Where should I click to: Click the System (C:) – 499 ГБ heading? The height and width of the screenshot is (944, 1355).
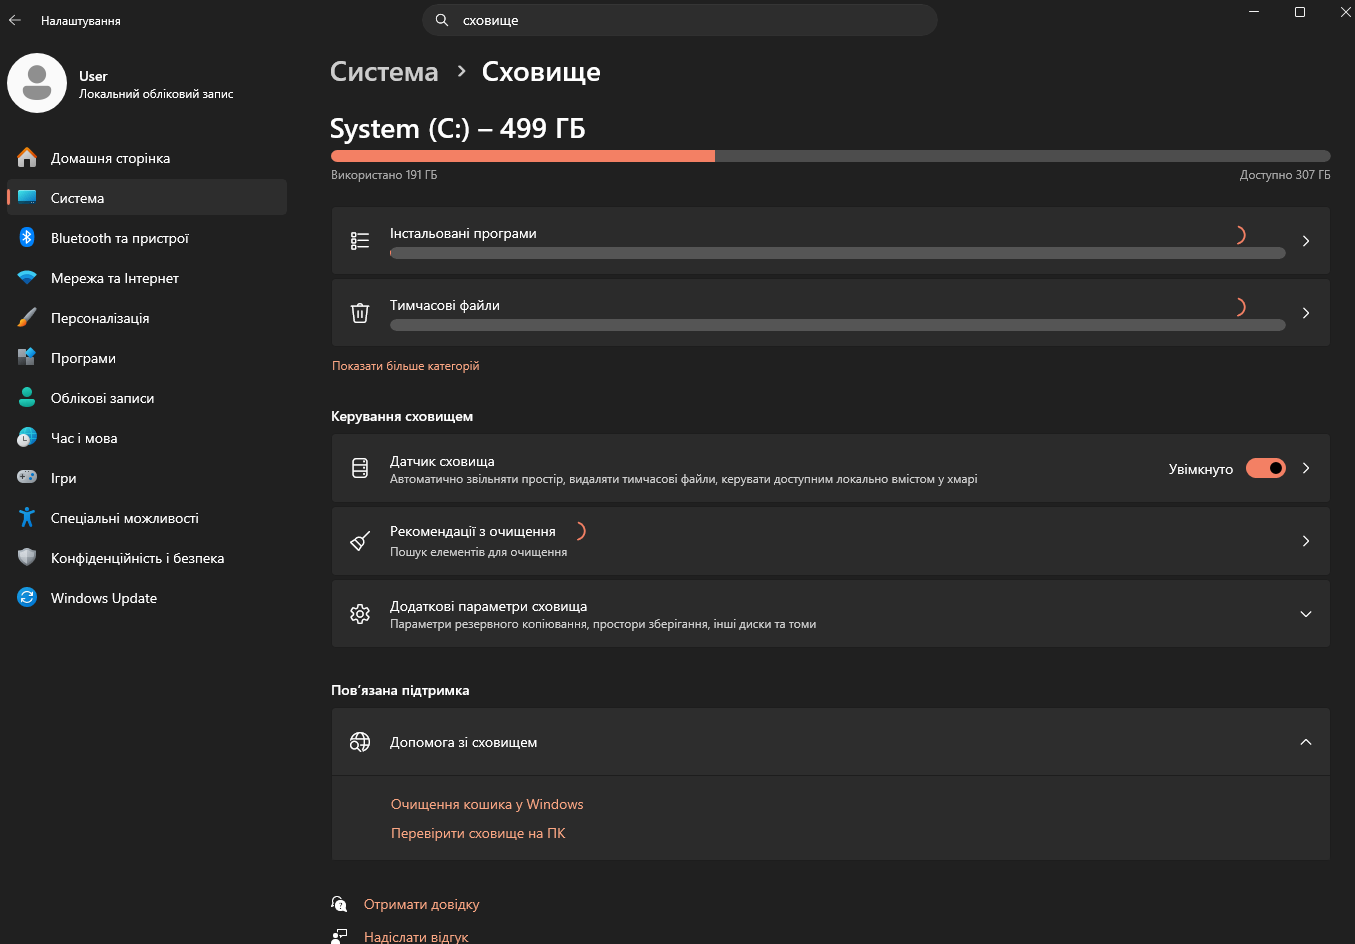[458, 129]
